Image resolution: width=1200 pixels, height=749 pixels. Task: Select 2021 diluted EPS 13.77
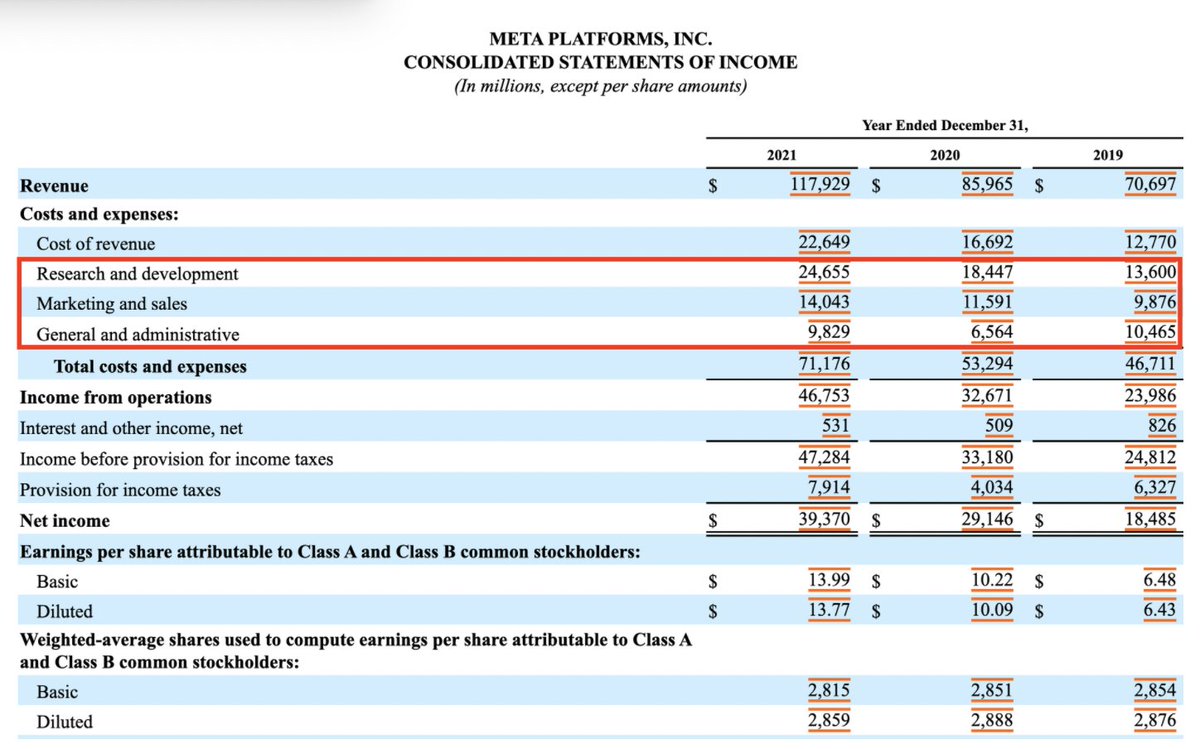[829, 609]
